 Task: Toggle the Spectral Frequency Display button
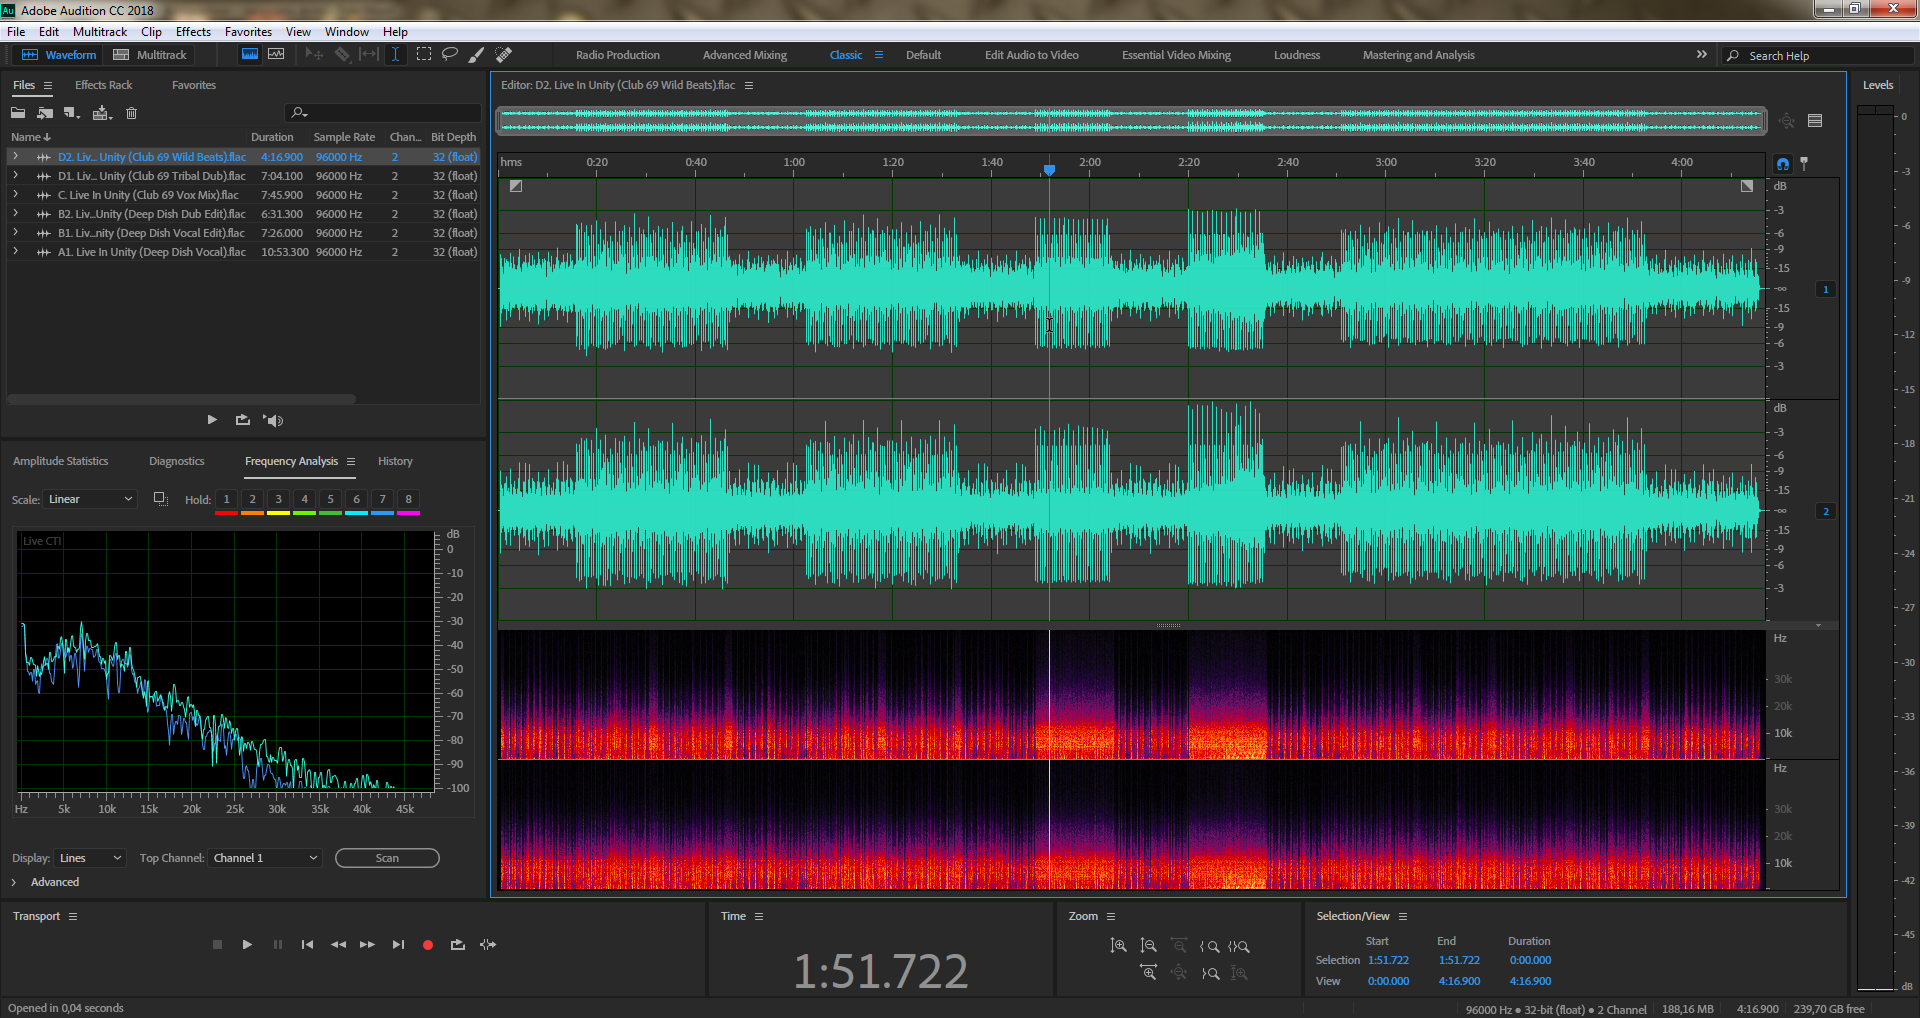point(250,55)
